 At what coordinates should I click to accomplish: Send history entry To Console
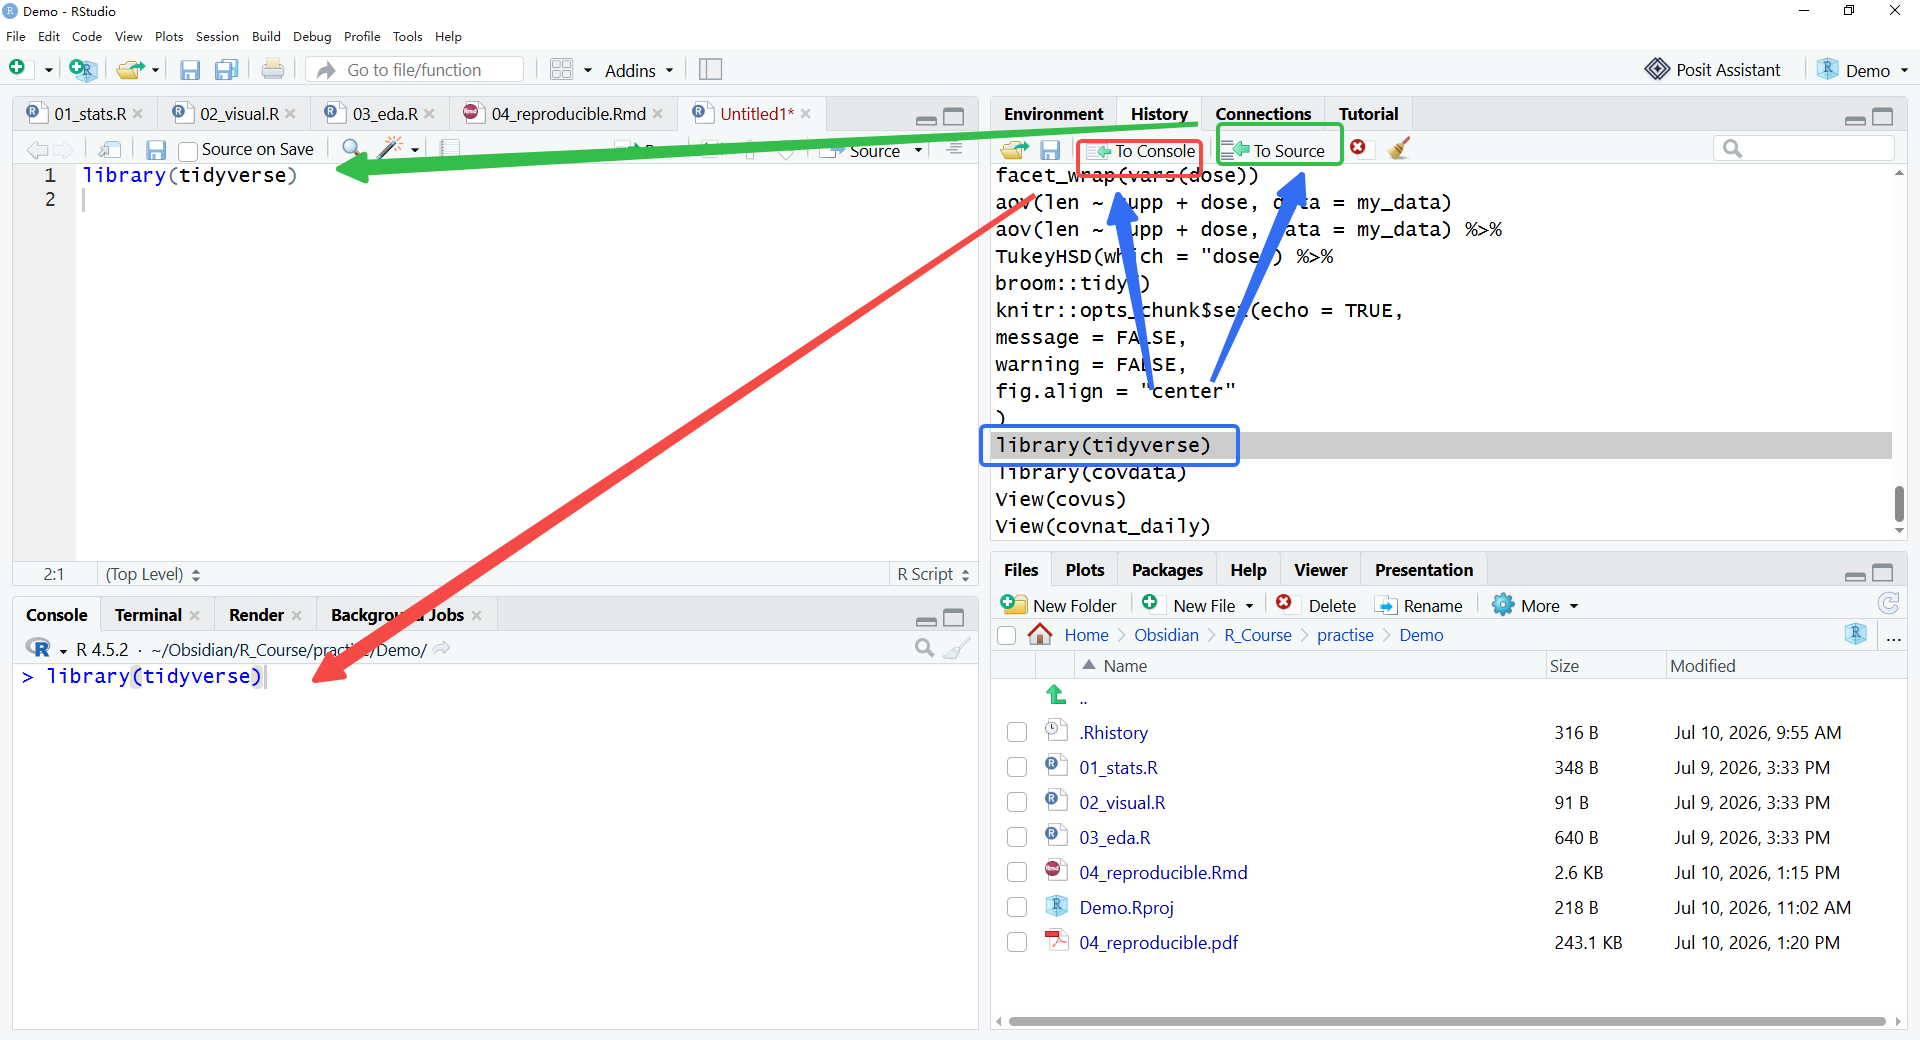pyautogui.click(x=1140, y=151)
